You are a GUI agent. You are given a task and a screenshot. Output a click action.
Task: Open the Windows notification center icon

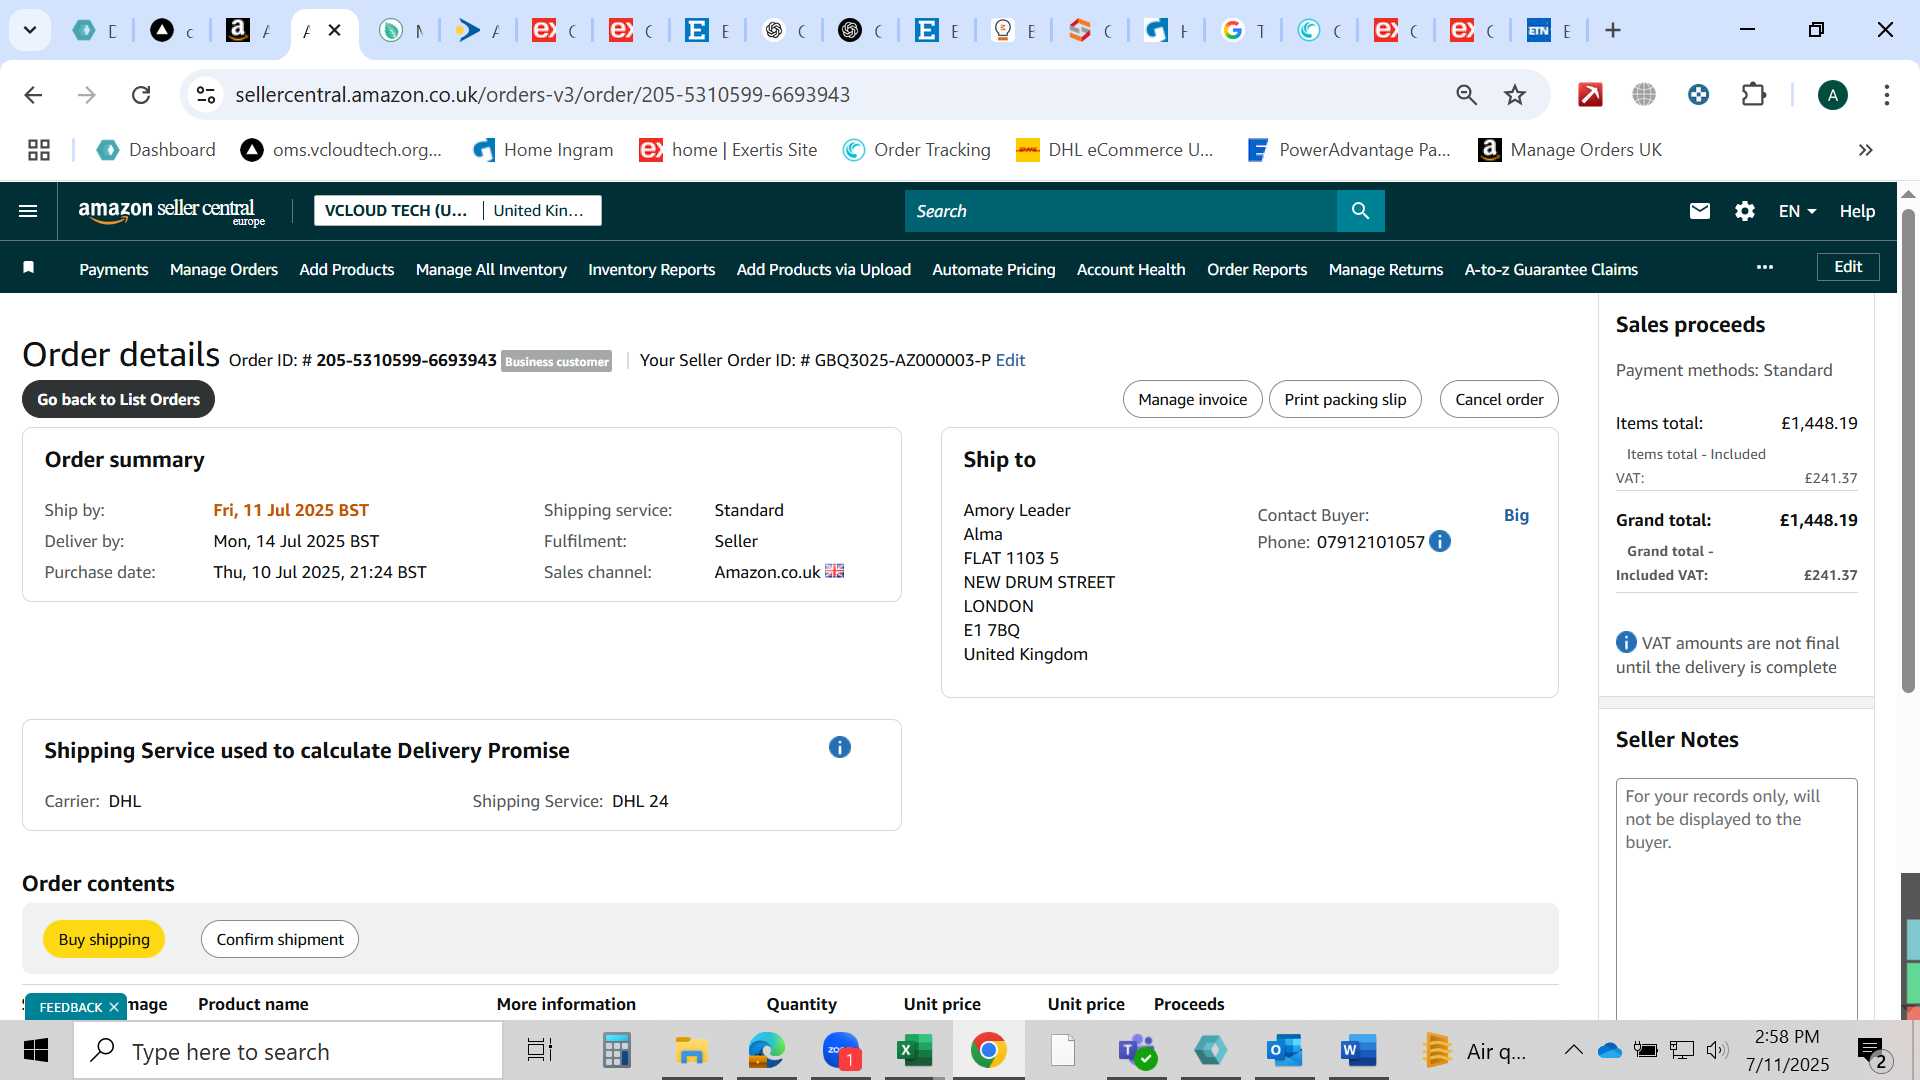[1872, 1051]
